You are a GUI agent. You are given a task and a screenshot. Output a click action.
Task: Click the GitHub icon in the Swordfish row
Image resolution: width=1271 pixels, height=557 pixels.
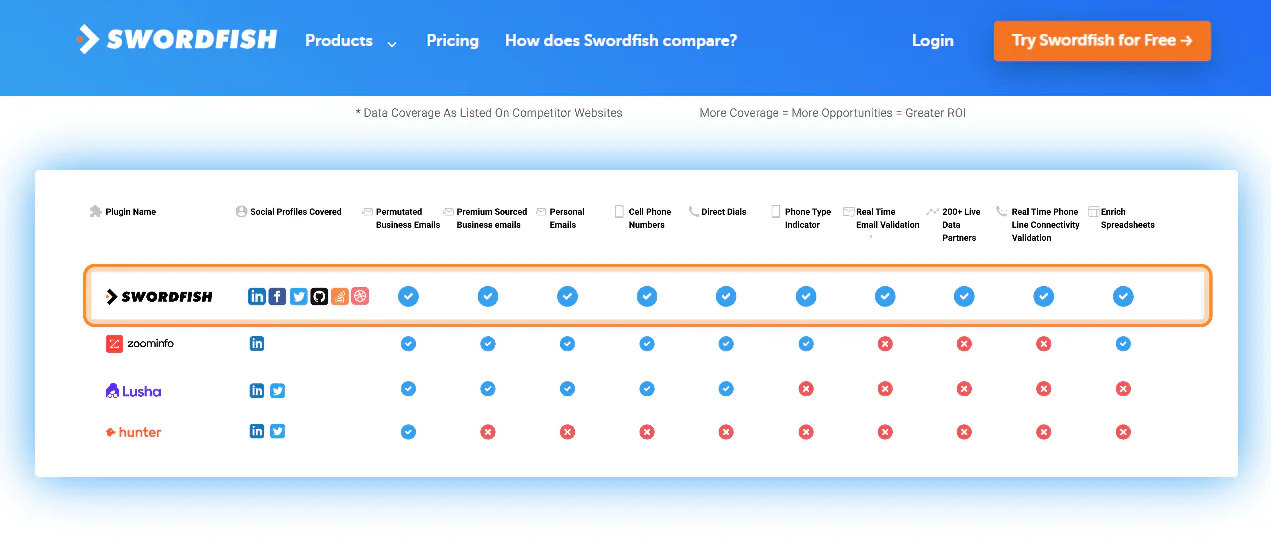pos(319,296)
